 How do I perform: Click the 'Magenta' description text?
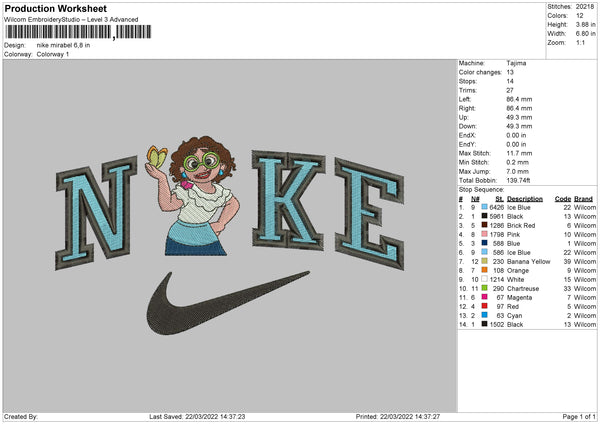[519, 297]
